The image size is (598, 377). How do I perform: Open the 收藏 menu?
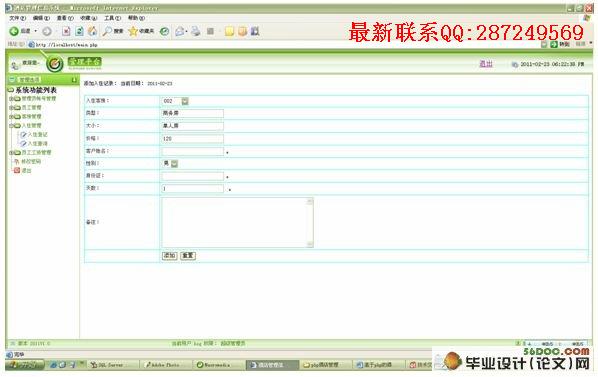coord(88,18)
